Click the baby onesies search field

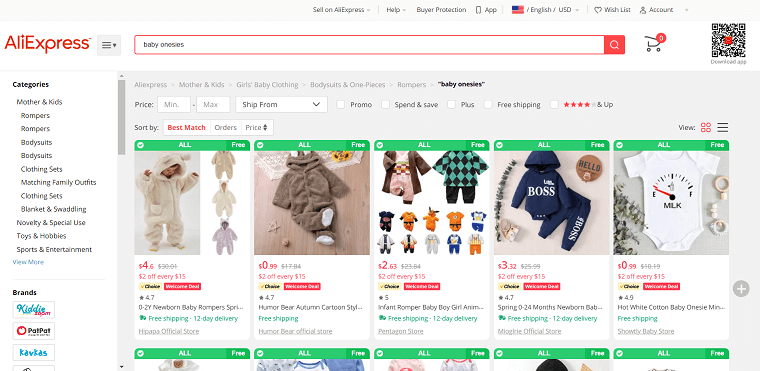(x=369, y=45)
